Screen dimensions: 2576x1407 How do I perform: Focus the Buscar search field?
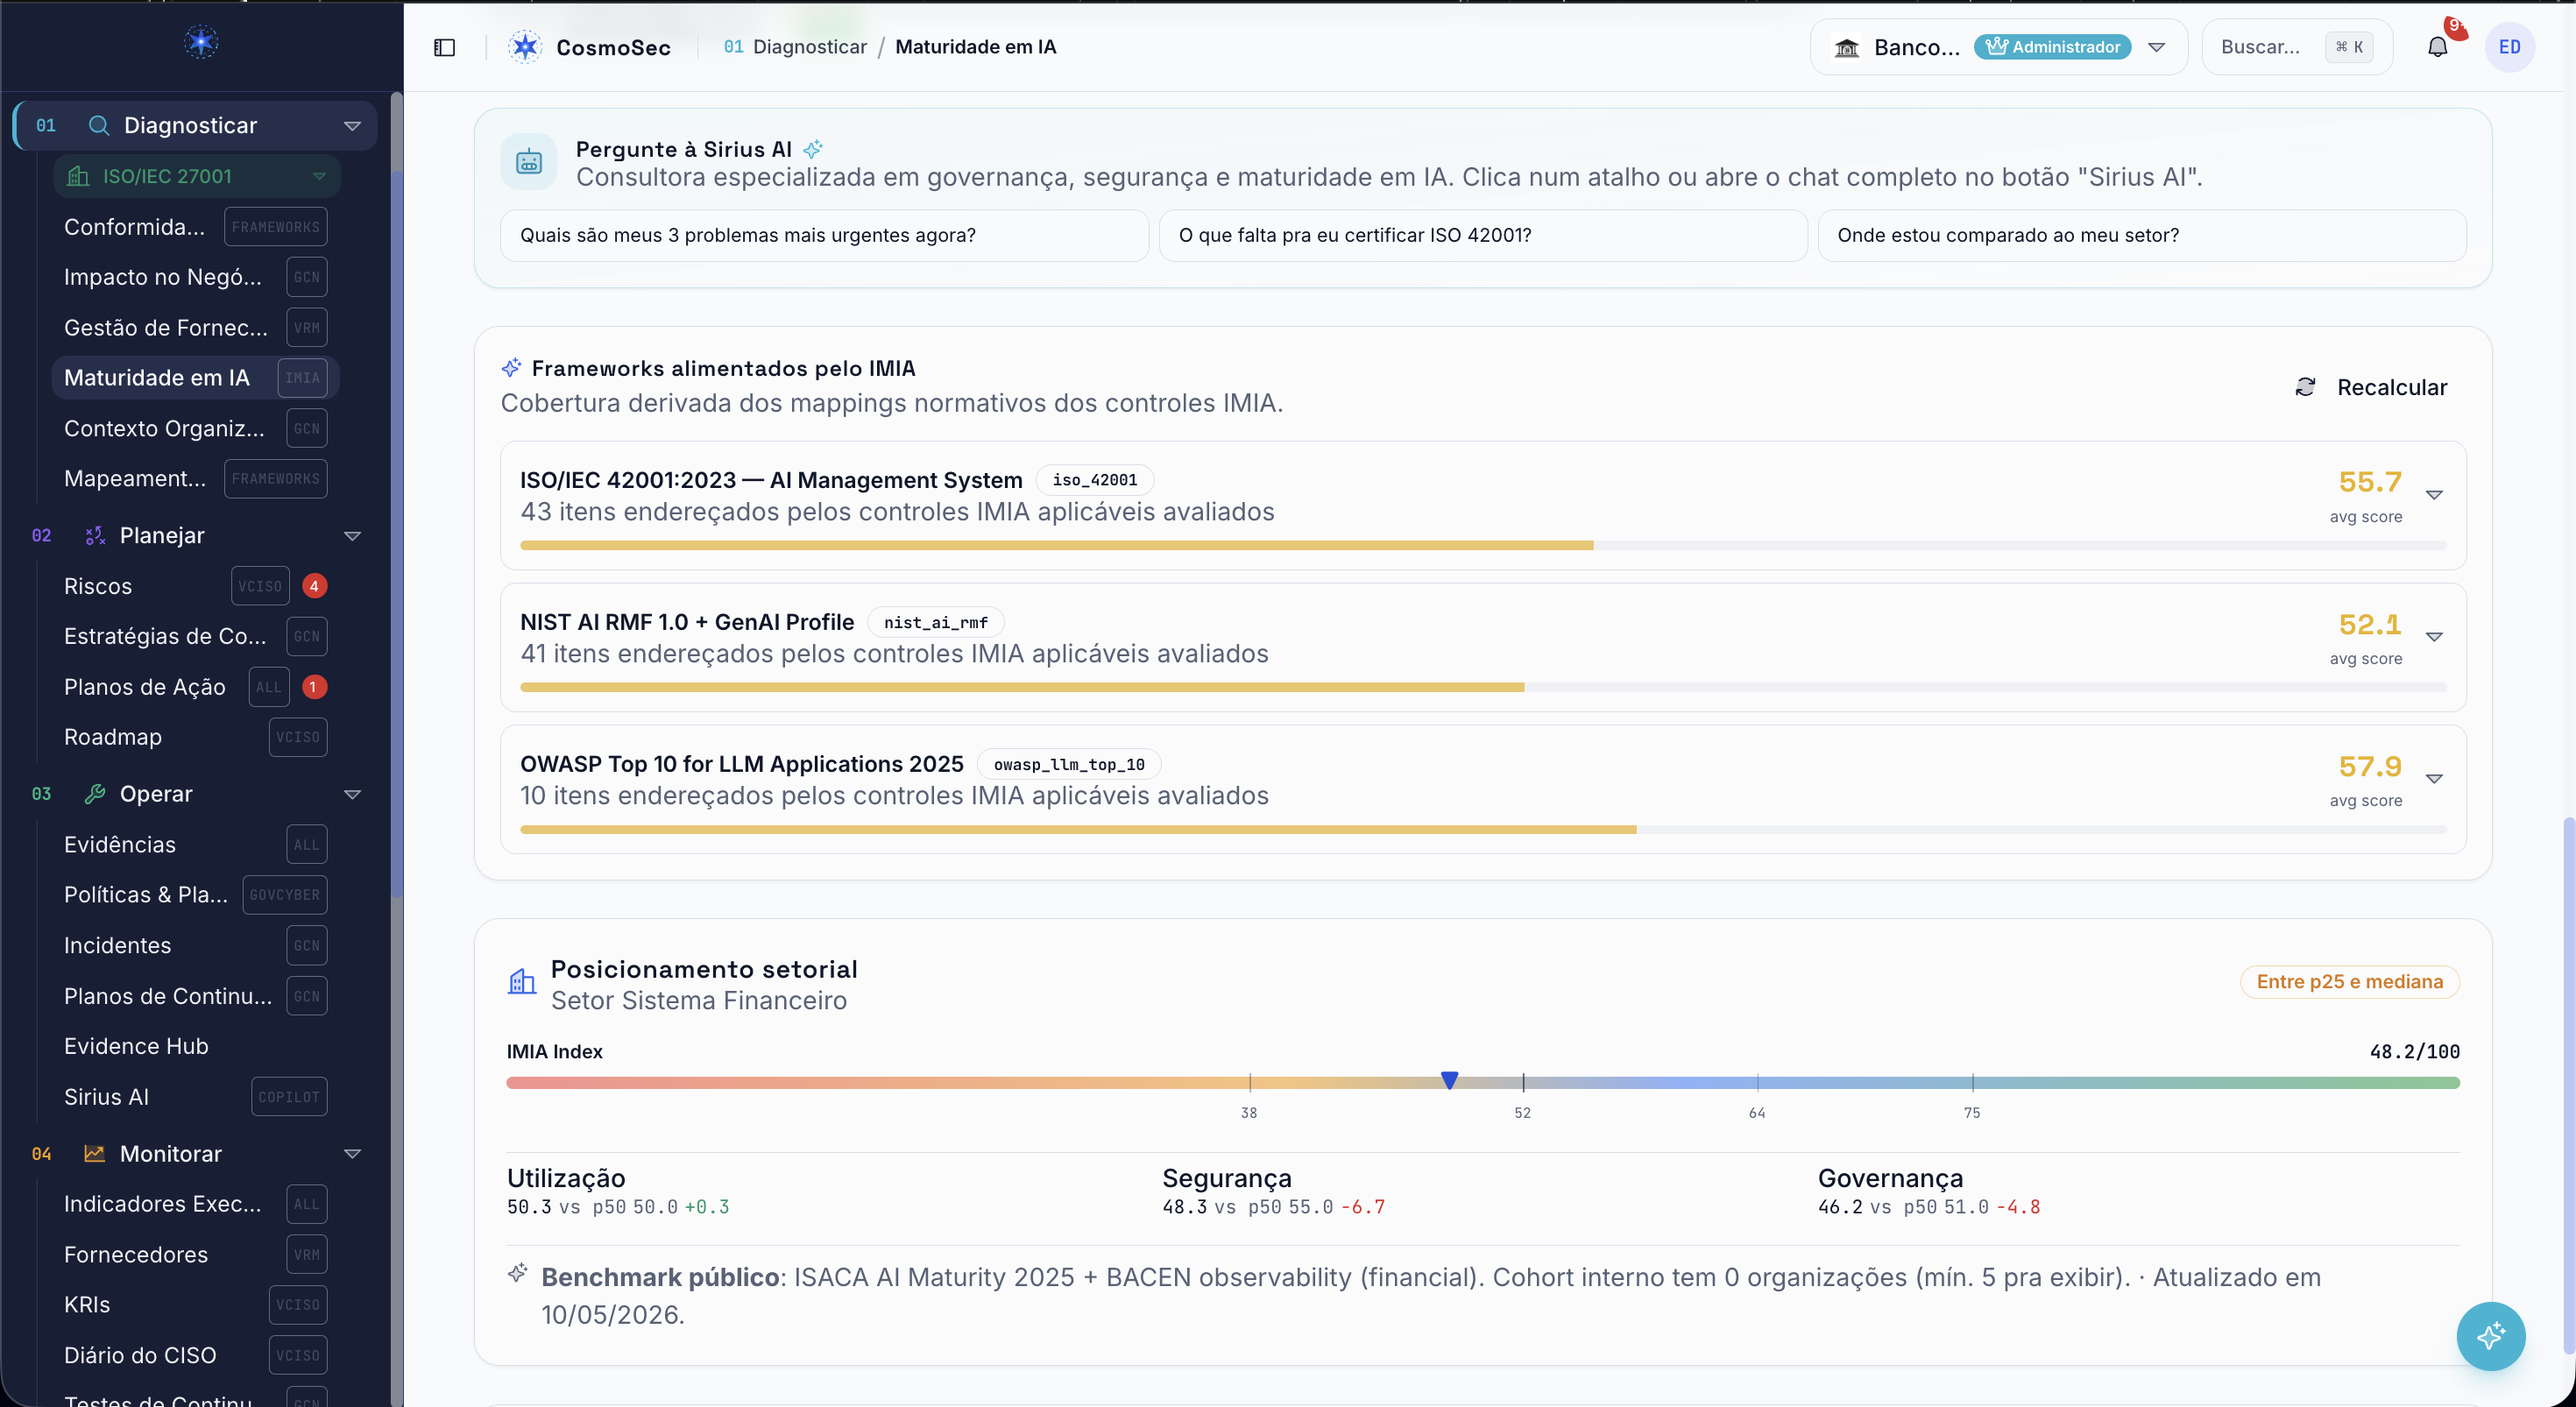click(x=2296, y=47)
